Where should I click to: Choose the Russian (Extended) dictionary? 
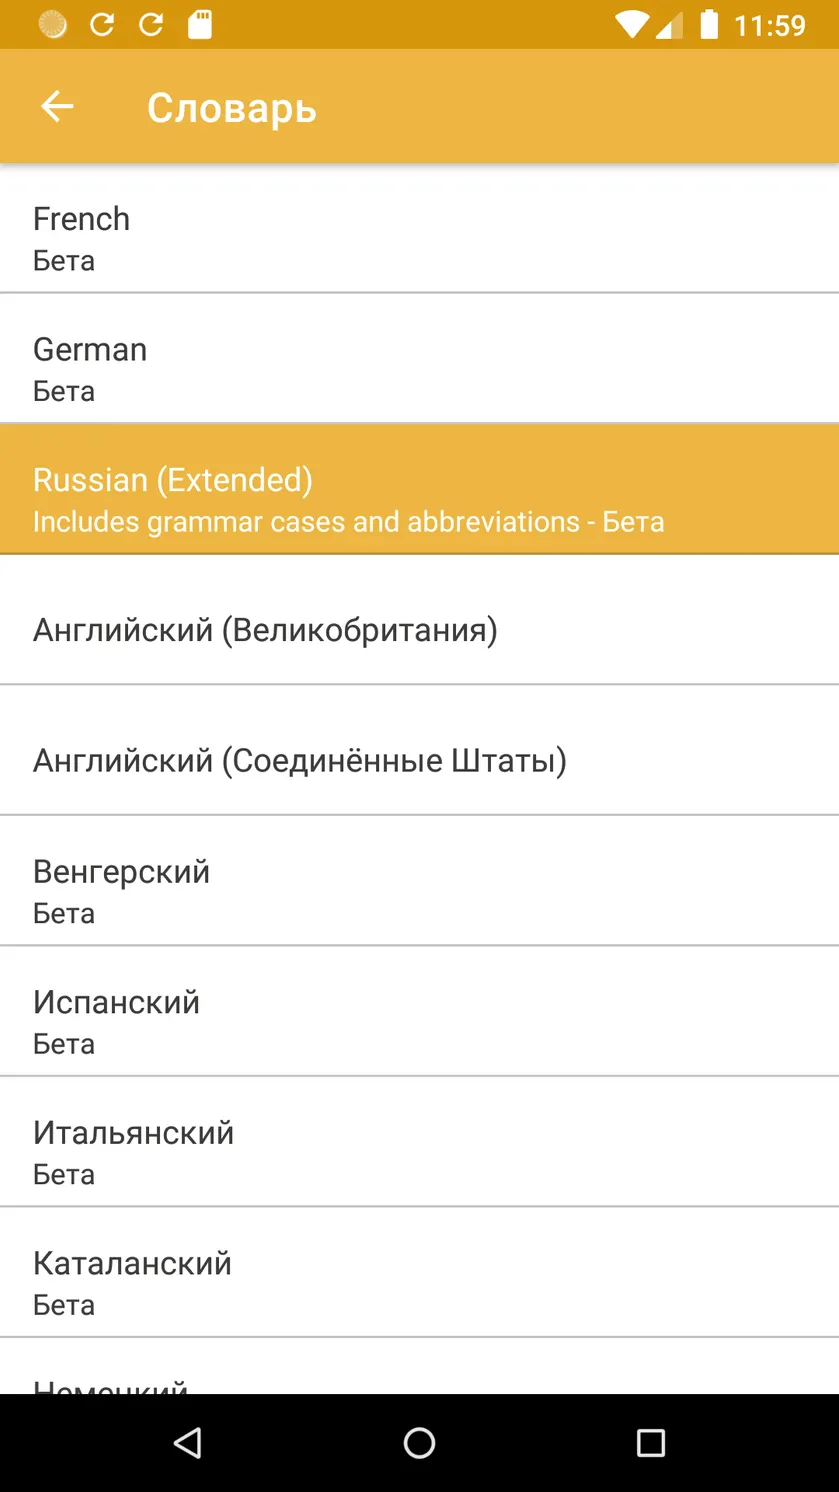(x=419, y=489)
